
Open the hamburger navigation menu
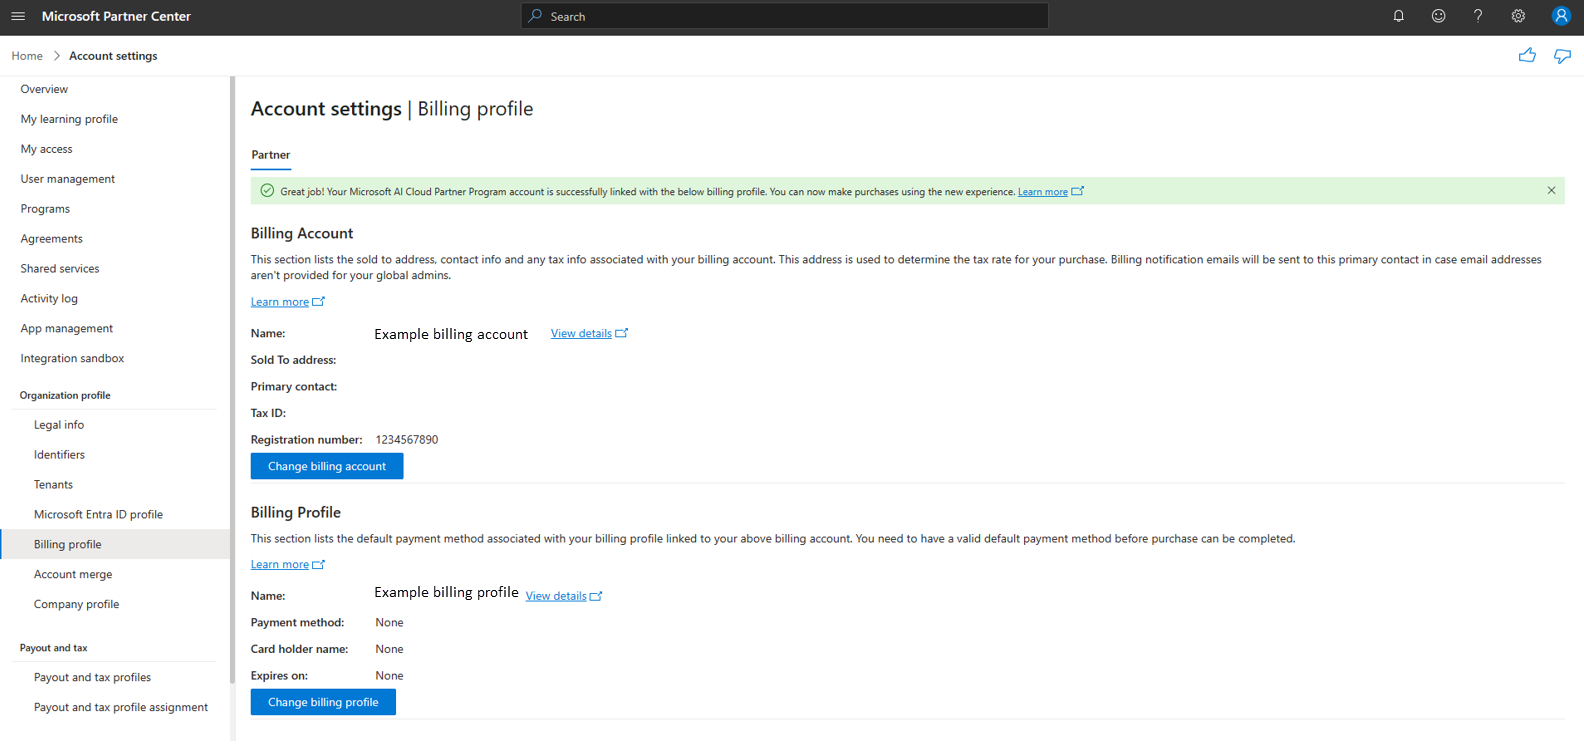pos(18,16)
